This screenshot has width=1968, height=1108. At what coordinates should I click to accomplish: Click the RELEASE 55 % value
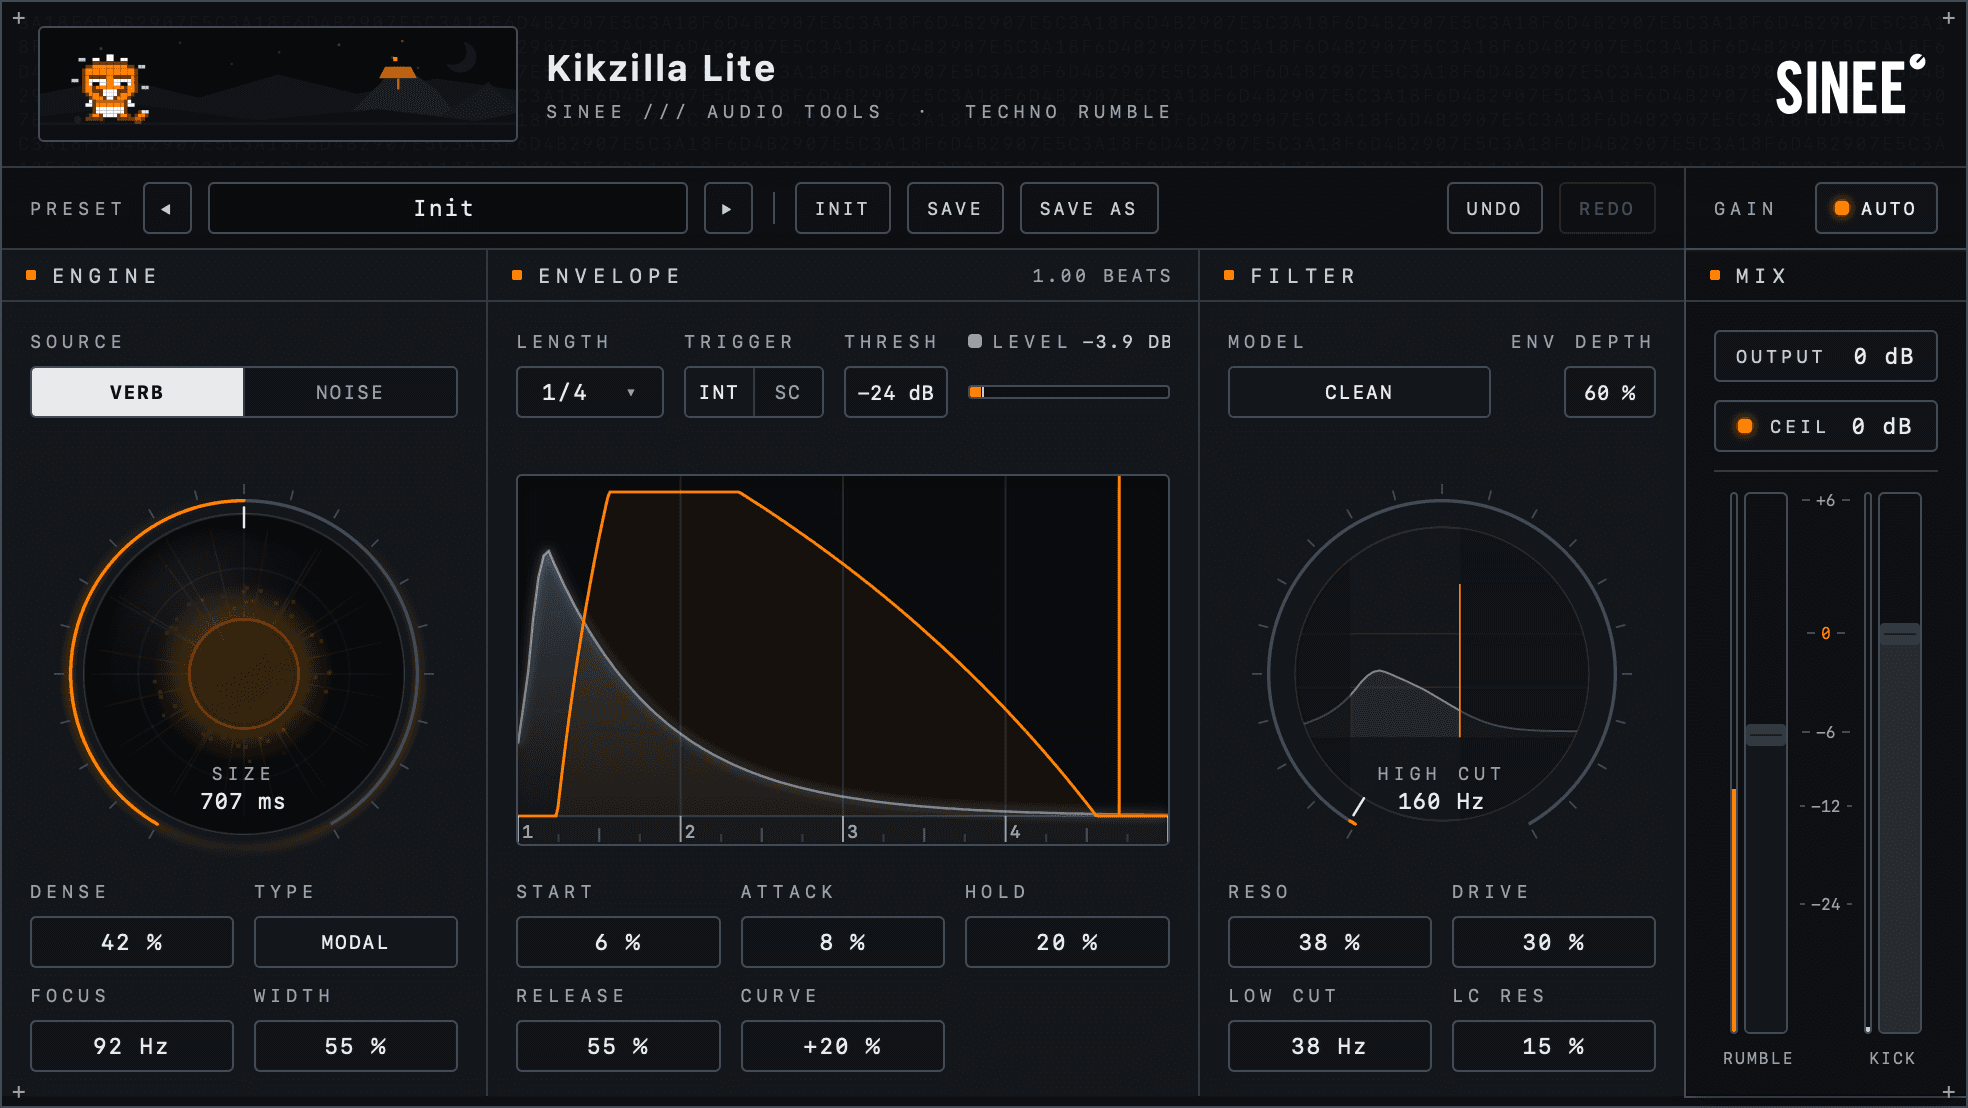(618, 1046)
